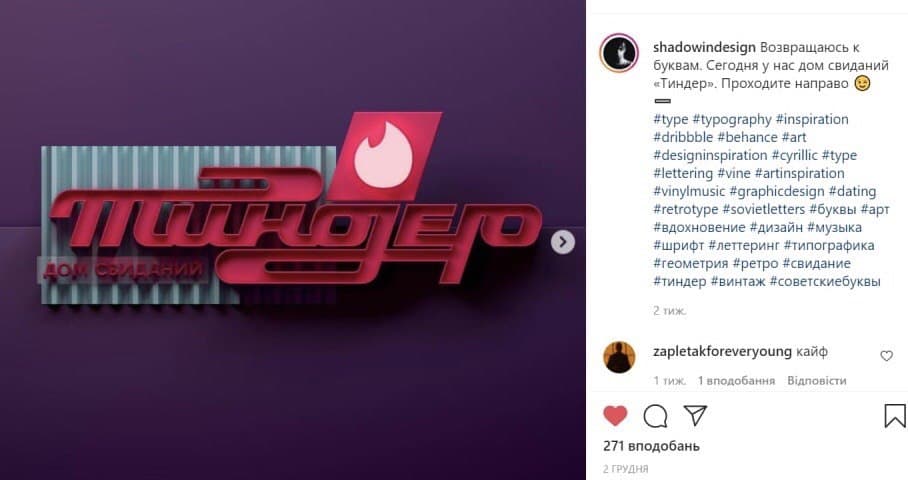908x480 pixels.
Task: View the 271 вподобань likes list
Action: tap(651, 446)
